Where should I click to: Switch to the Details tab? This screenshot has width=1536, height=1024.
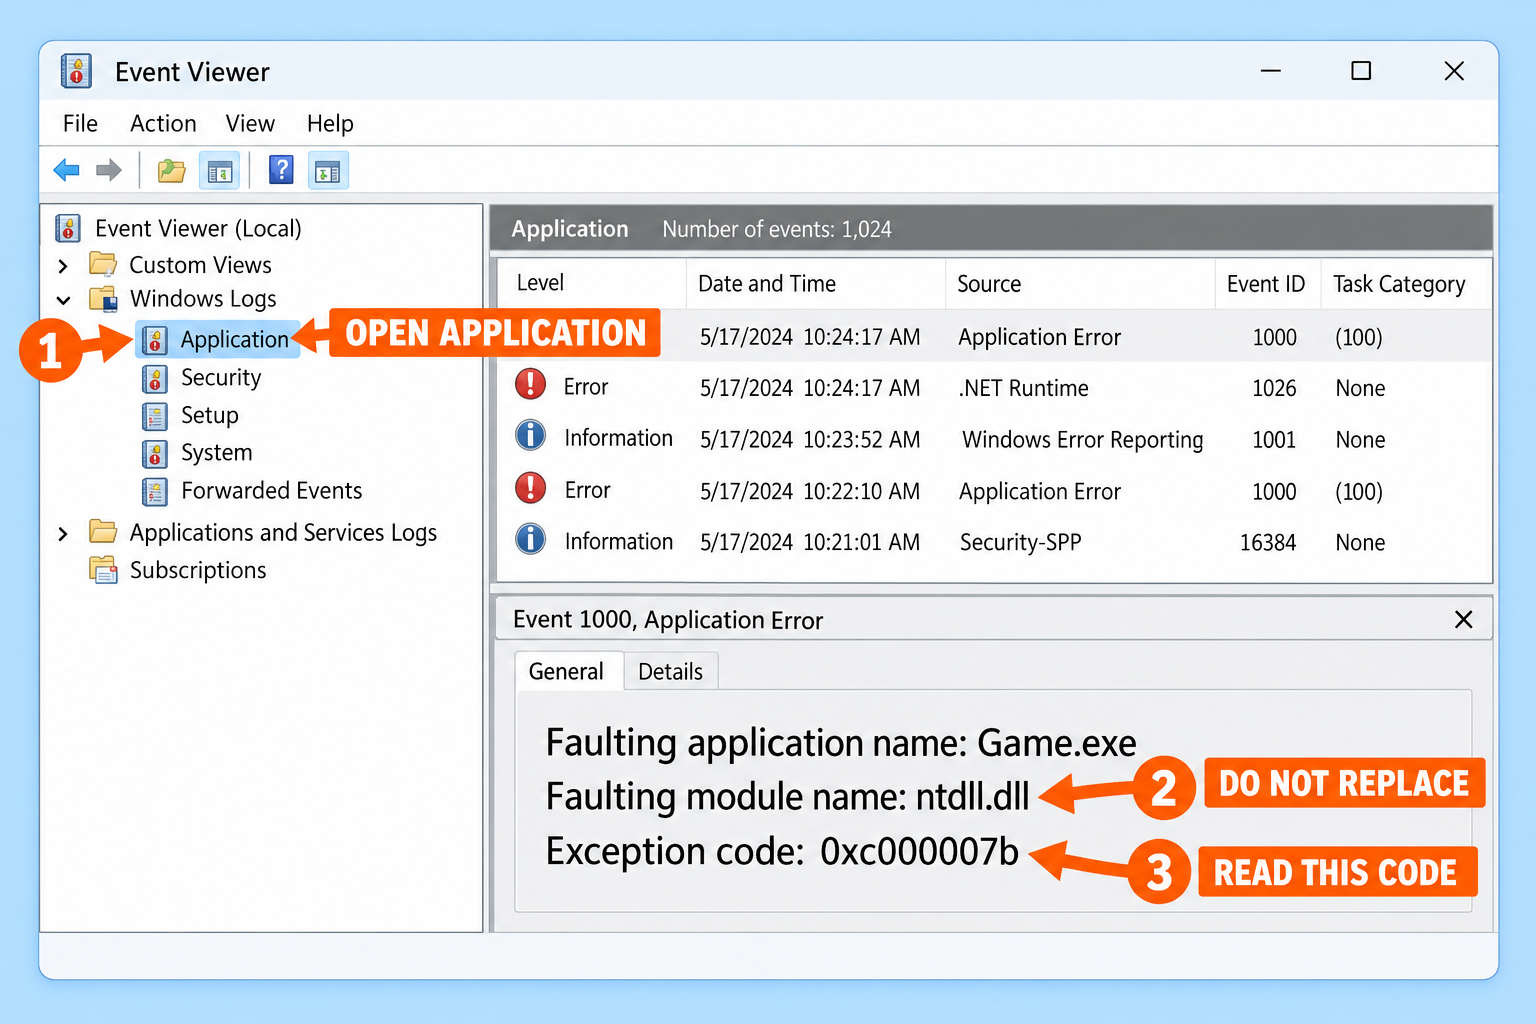click(x=670, y=671)
